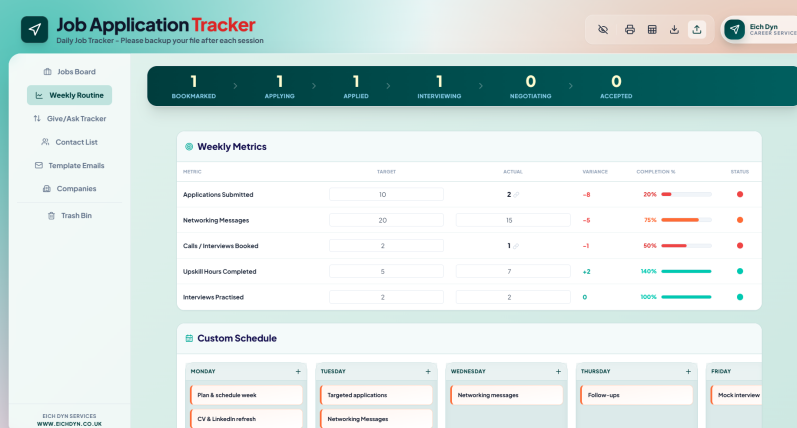This screenshot has width=797, height=428.
Task: Click Networking Messages 75% progress bar
Action: click(x=686, y=220)
